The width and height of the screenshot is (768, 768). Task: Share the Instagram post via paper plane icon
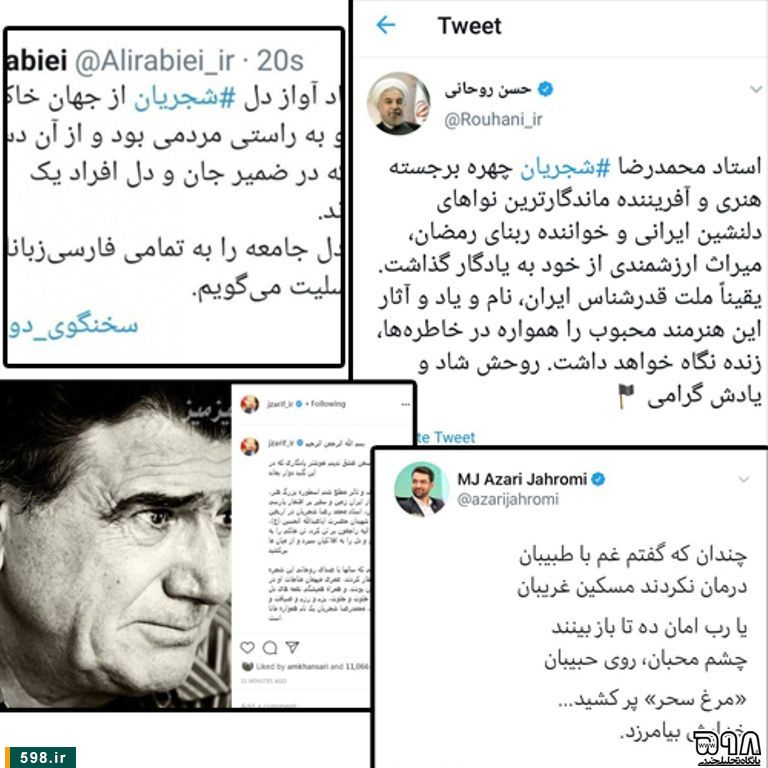(x=292, y=648)
